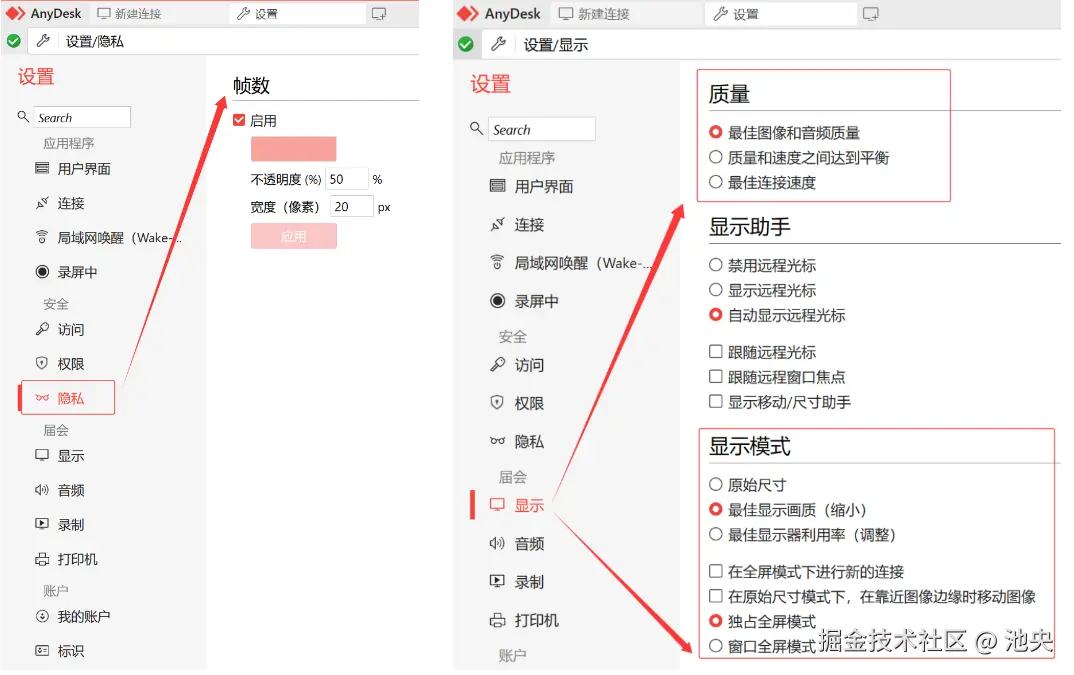Click the 录屏中 recording status icon

click(40, 271)
